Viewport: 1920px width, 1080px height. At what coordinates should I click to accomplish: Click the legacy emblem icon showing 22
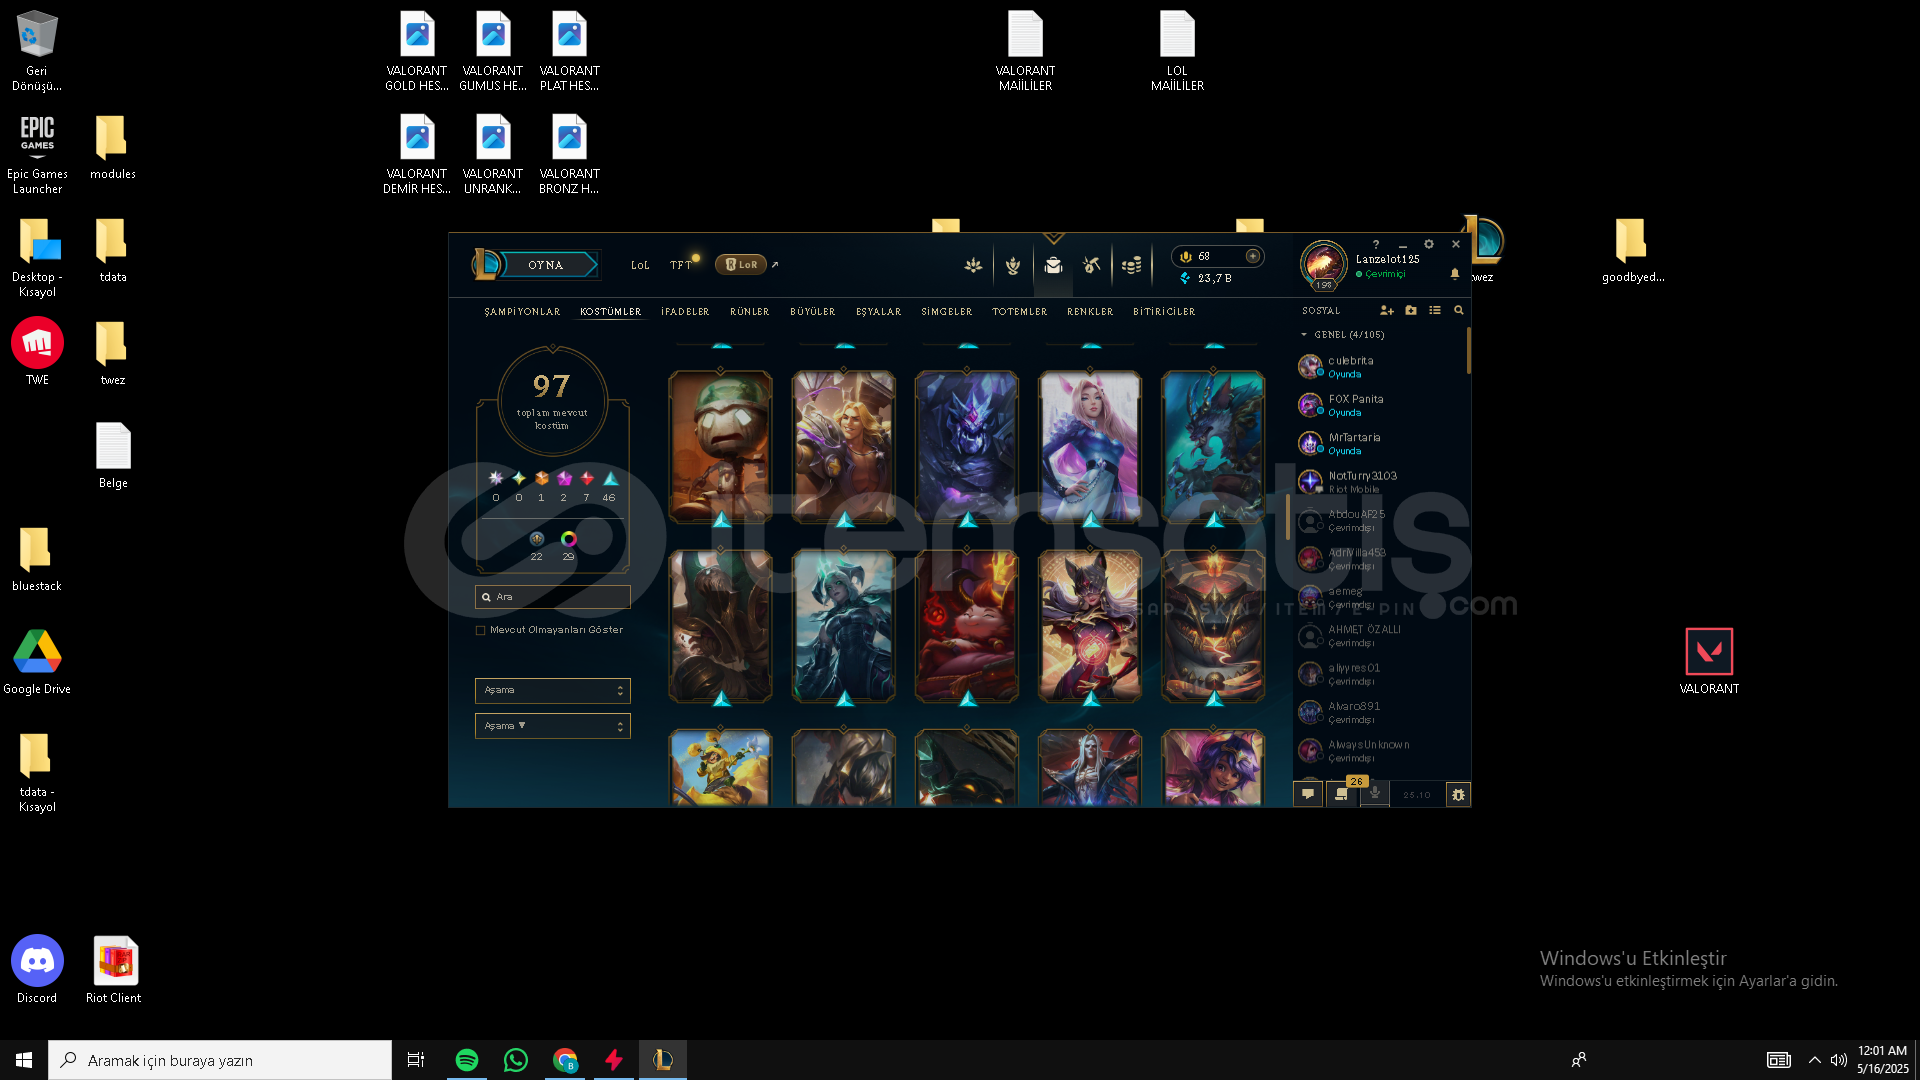pos(537,539)
